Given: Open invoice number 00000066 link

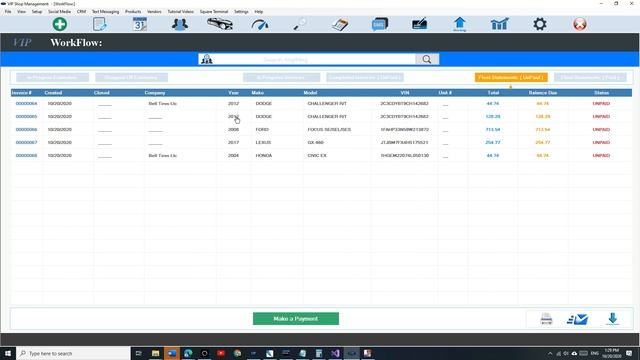Looking at the screenshot, I should [x=26, y=130].
